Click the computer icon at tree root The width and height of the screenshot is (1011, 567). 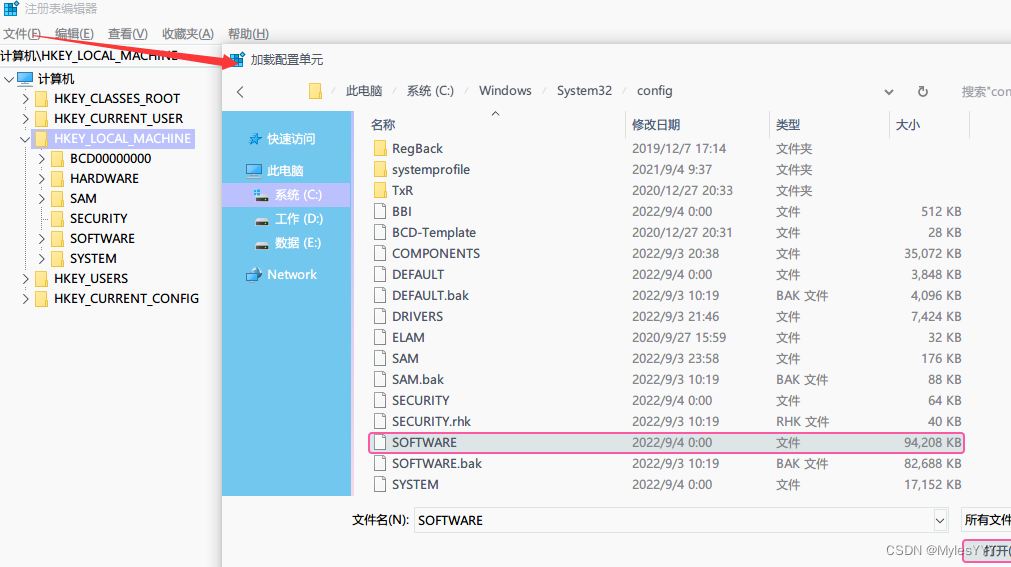[x=25, y=79]
